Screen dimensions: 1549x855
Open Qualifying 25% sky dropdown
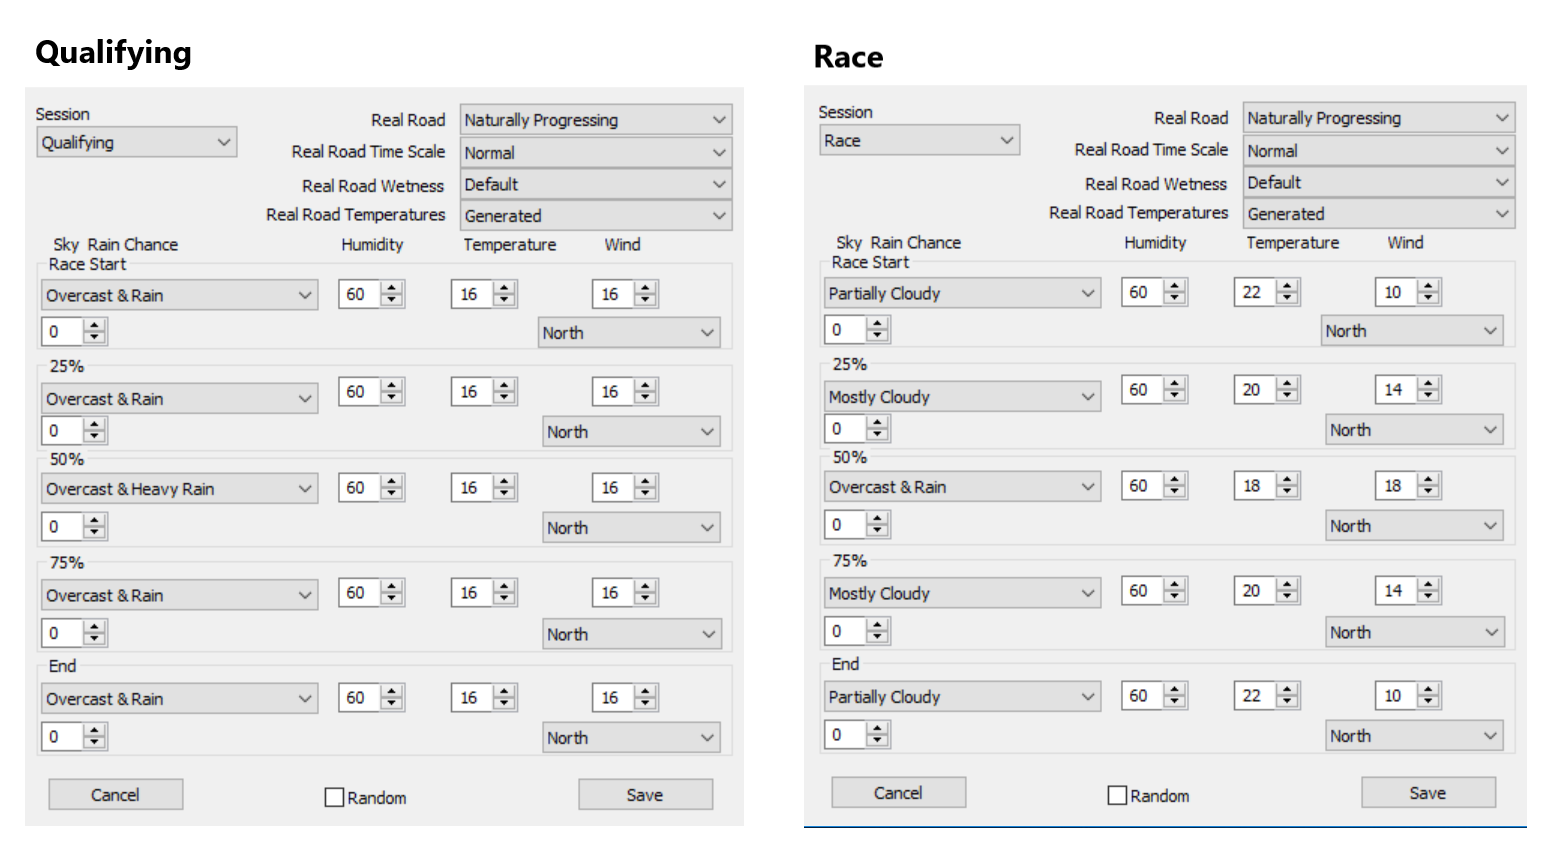coord(180,398)
